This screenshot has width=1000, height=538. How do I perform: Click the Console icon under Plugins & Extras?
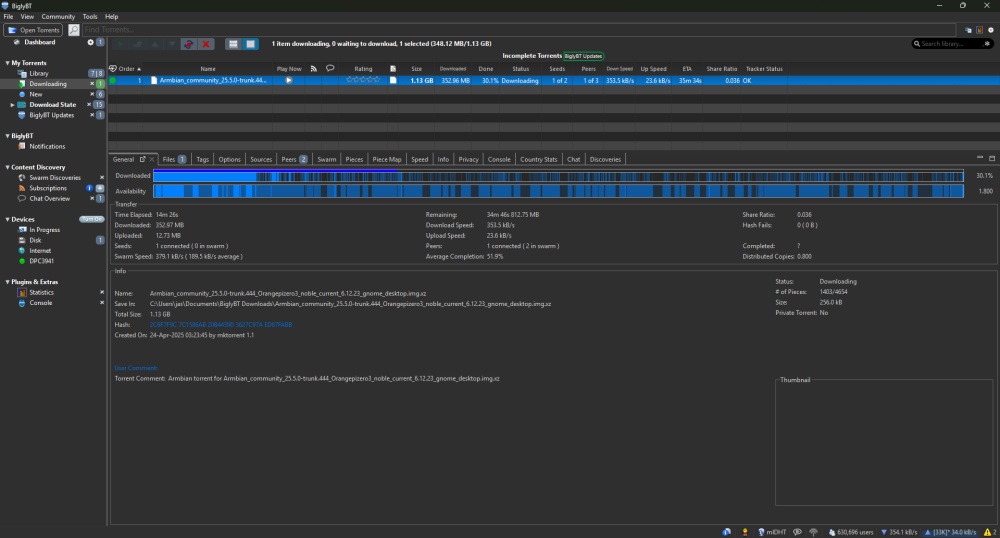pyautogui.click(x=22, y=302)
